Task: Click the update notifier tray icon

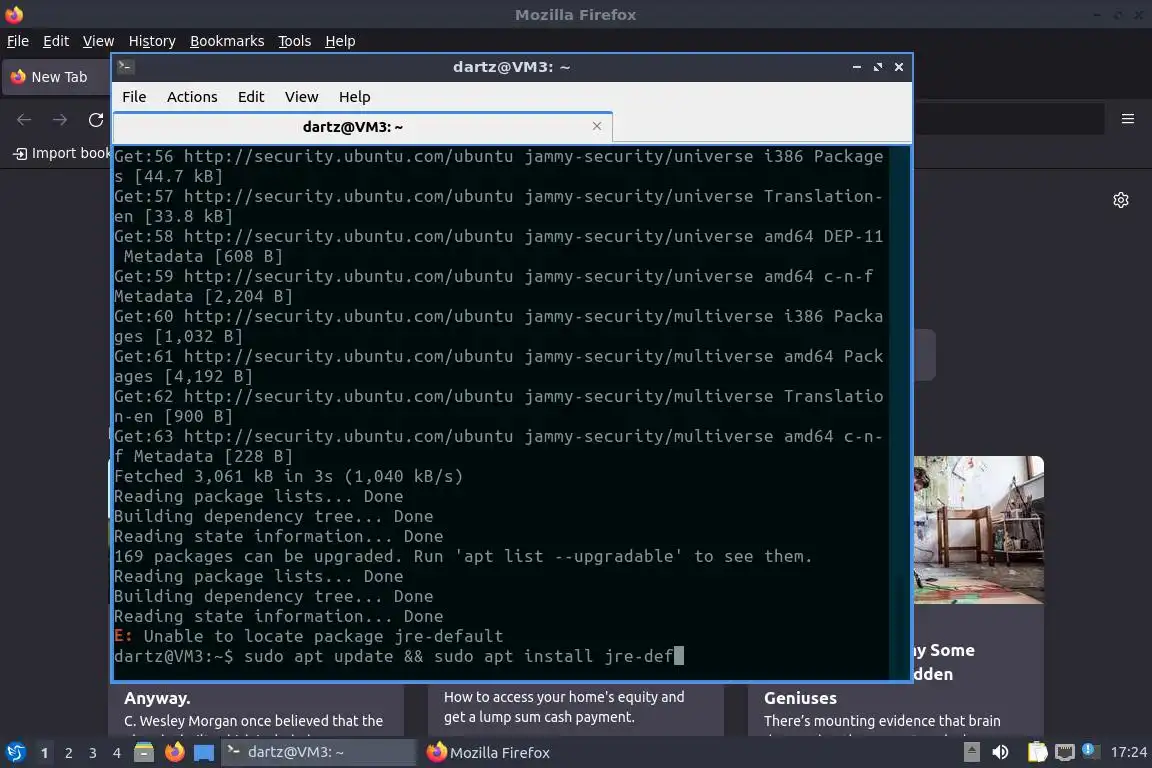Action: (1091, 751)
